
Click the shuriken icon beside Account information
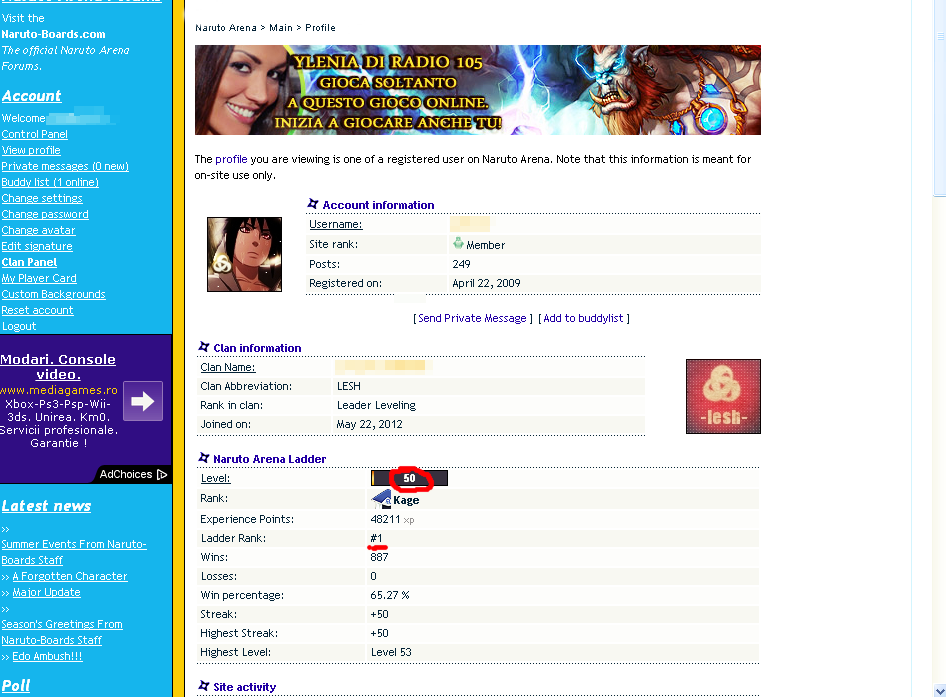click(x=313, y=204)
